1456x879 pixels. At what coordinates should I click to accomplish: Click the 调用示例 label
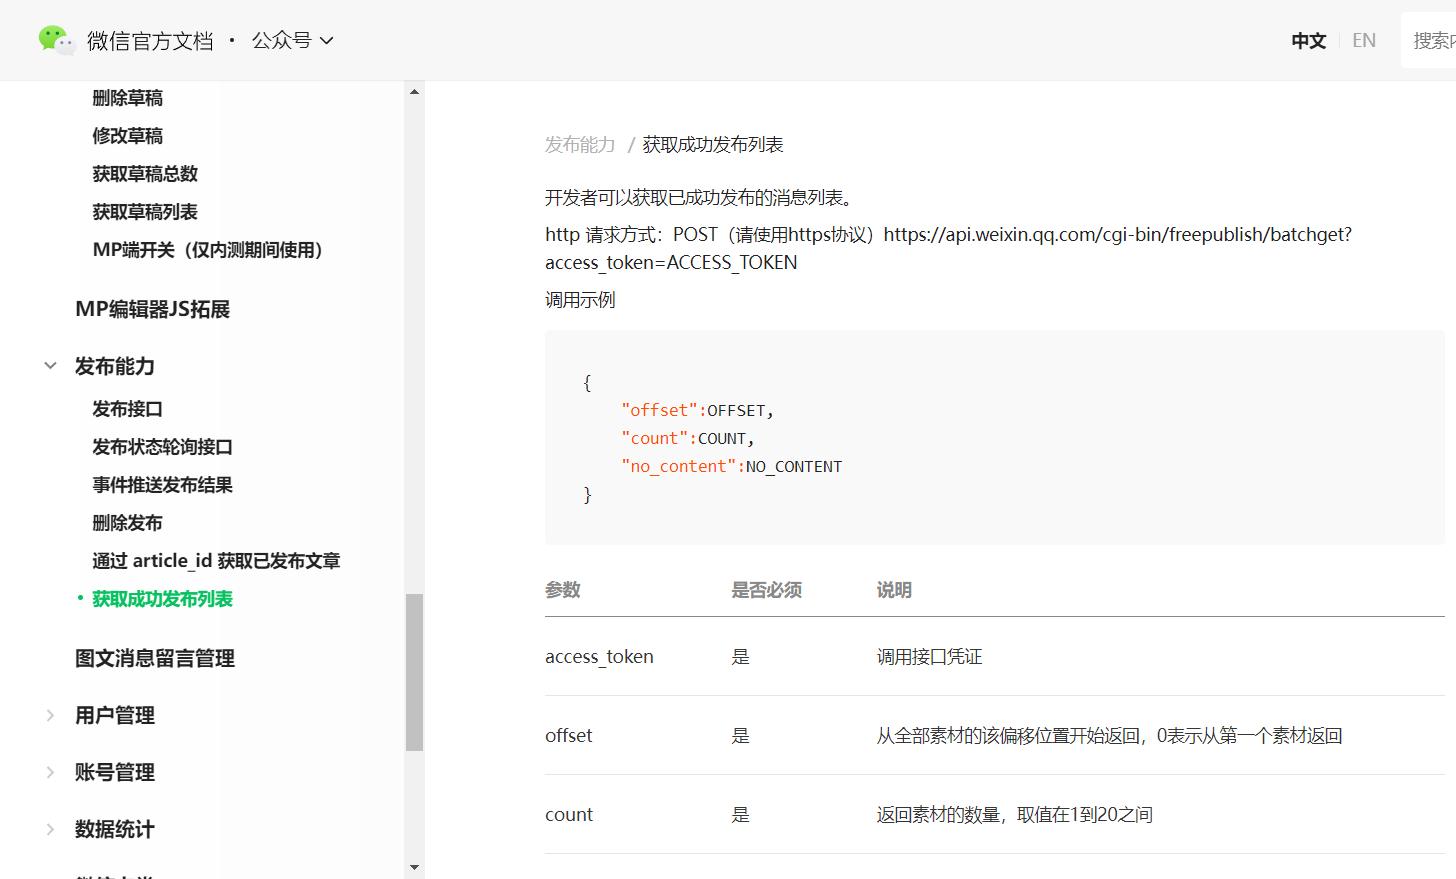580,300
